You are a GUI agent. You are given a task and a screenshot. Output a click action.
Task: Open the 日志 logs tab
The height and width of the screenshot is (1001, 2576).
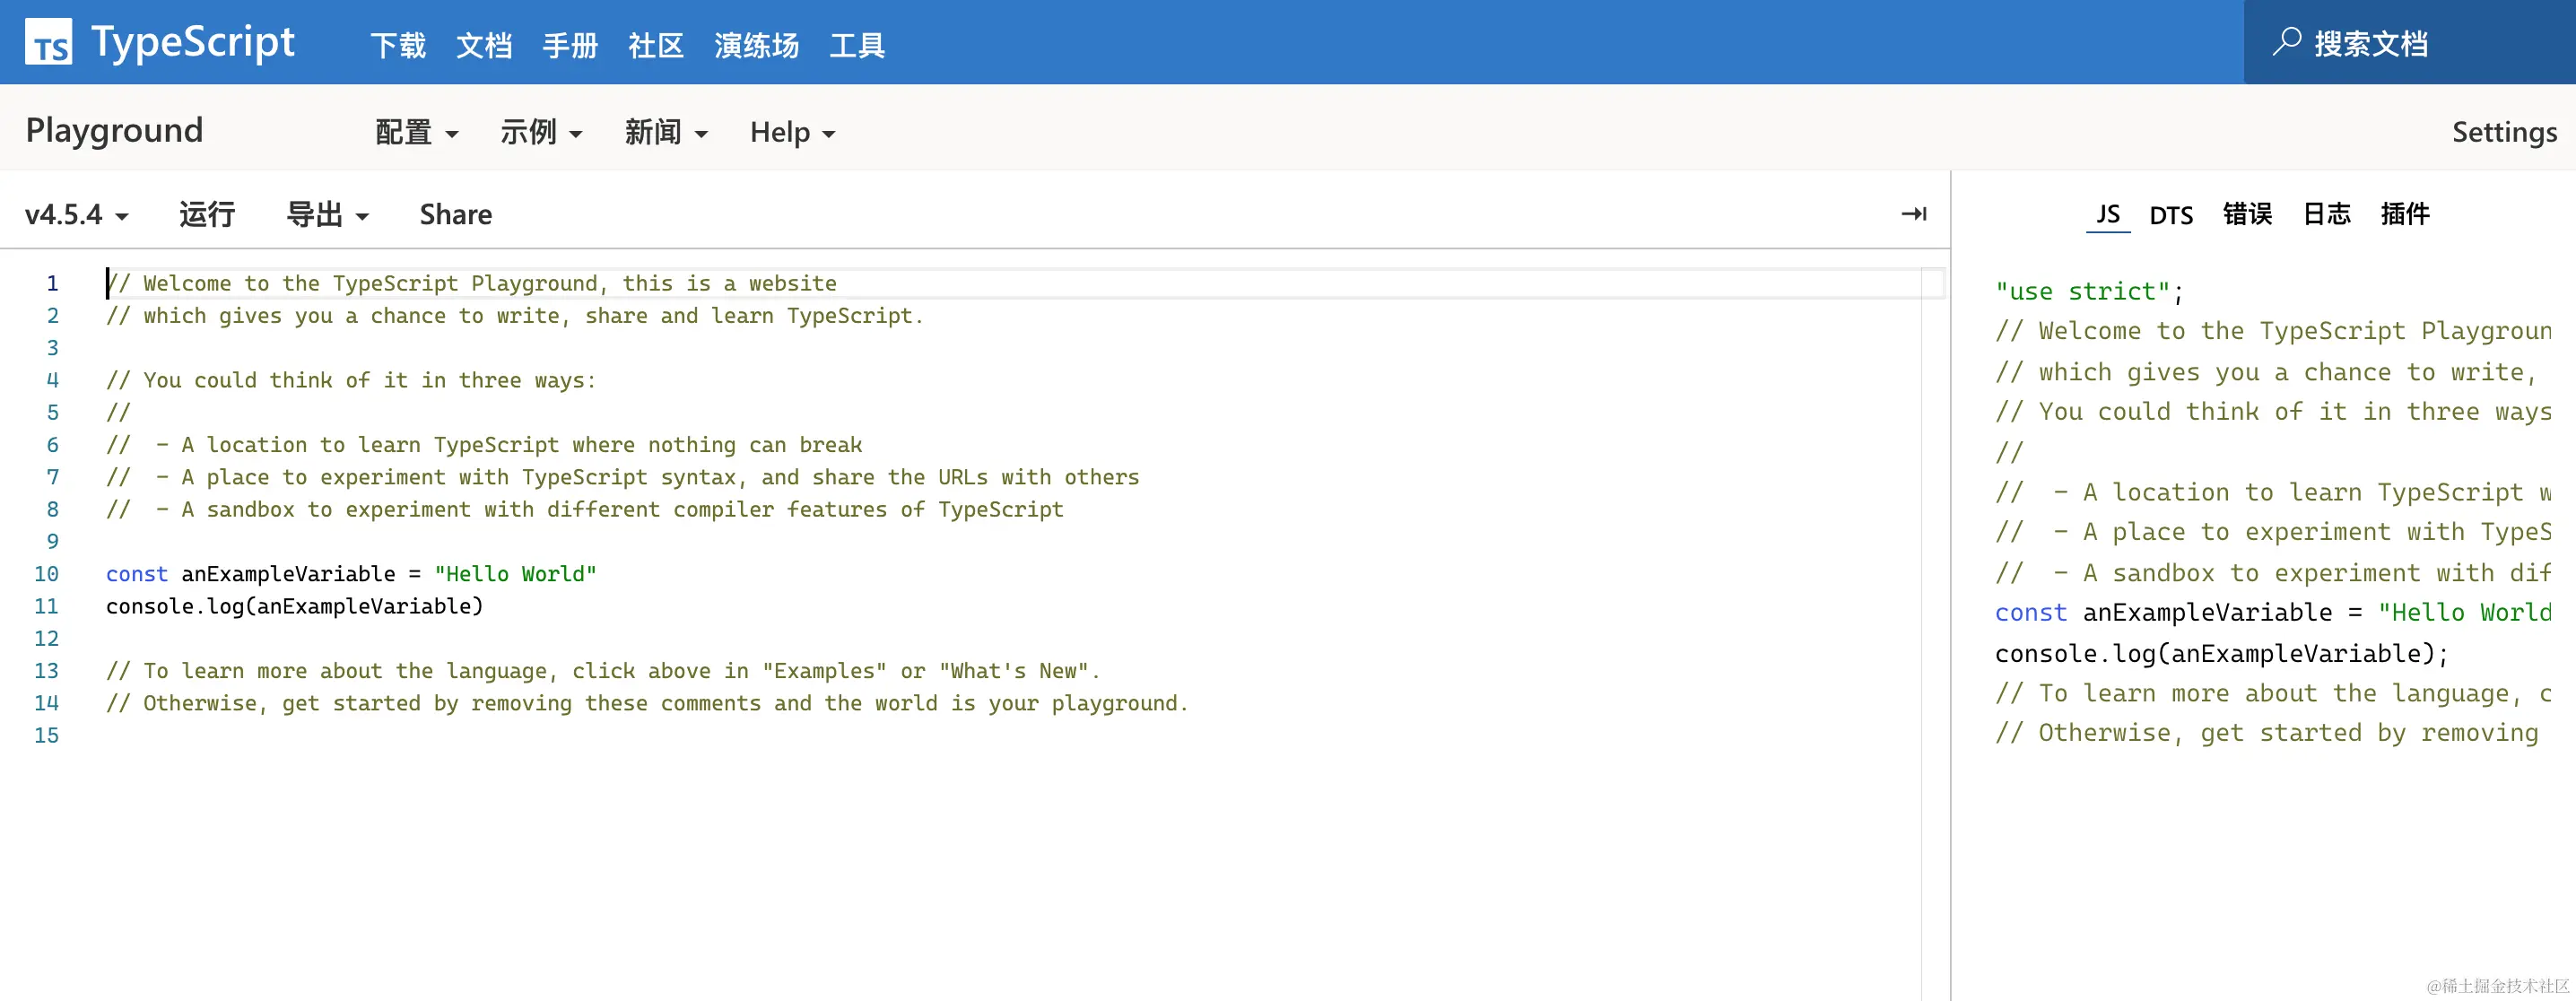click(x=2326, y=214)
